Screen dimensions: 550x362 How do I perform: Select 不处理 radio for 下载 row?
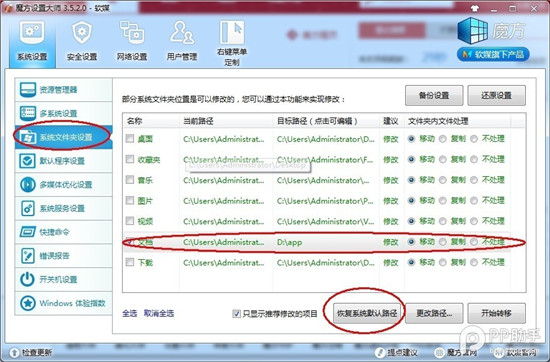[474, 262]
